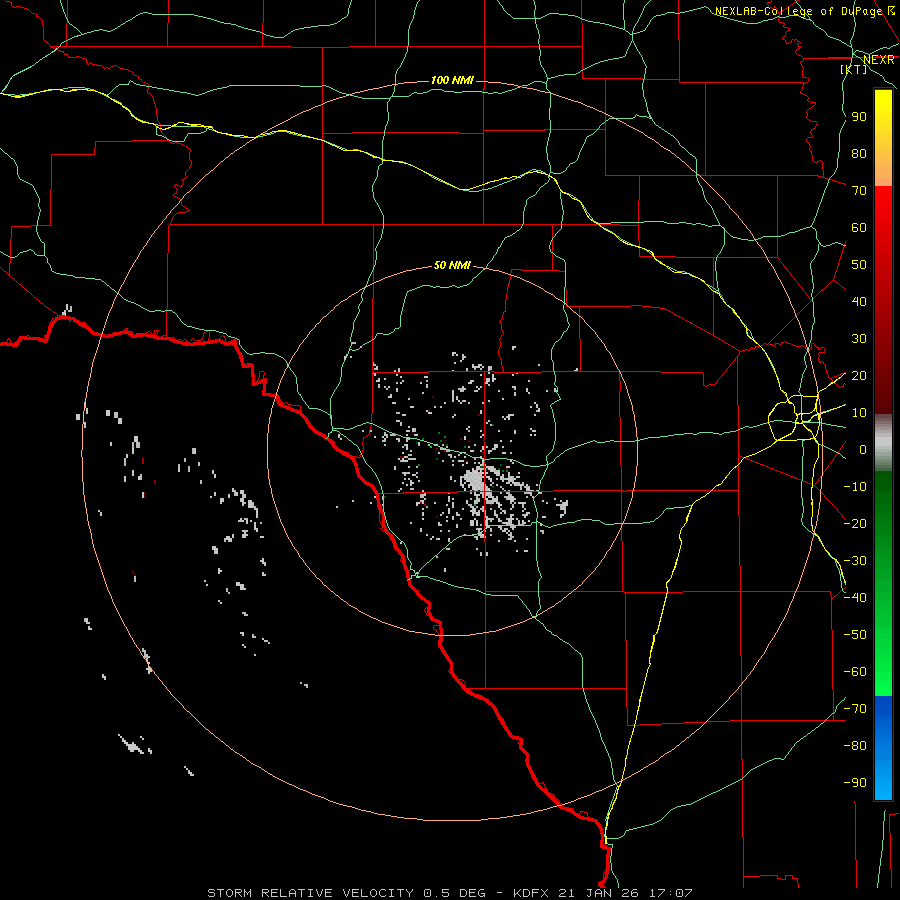
Task: Click the 80 value on velocity scale
Action: pos(859,154)
